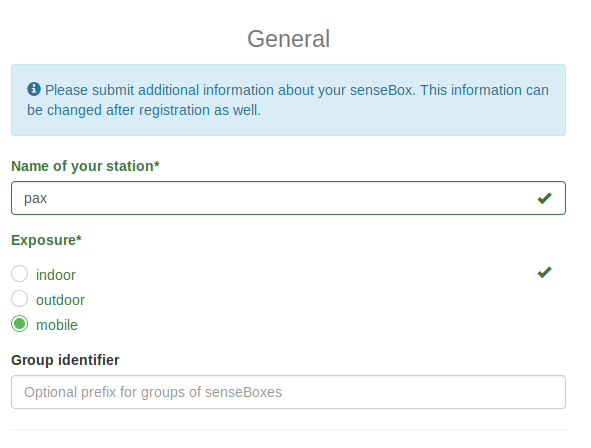Screen dimensions: 591x448
Task: Click 'be changed after registration as well' line
Action: 144,110
